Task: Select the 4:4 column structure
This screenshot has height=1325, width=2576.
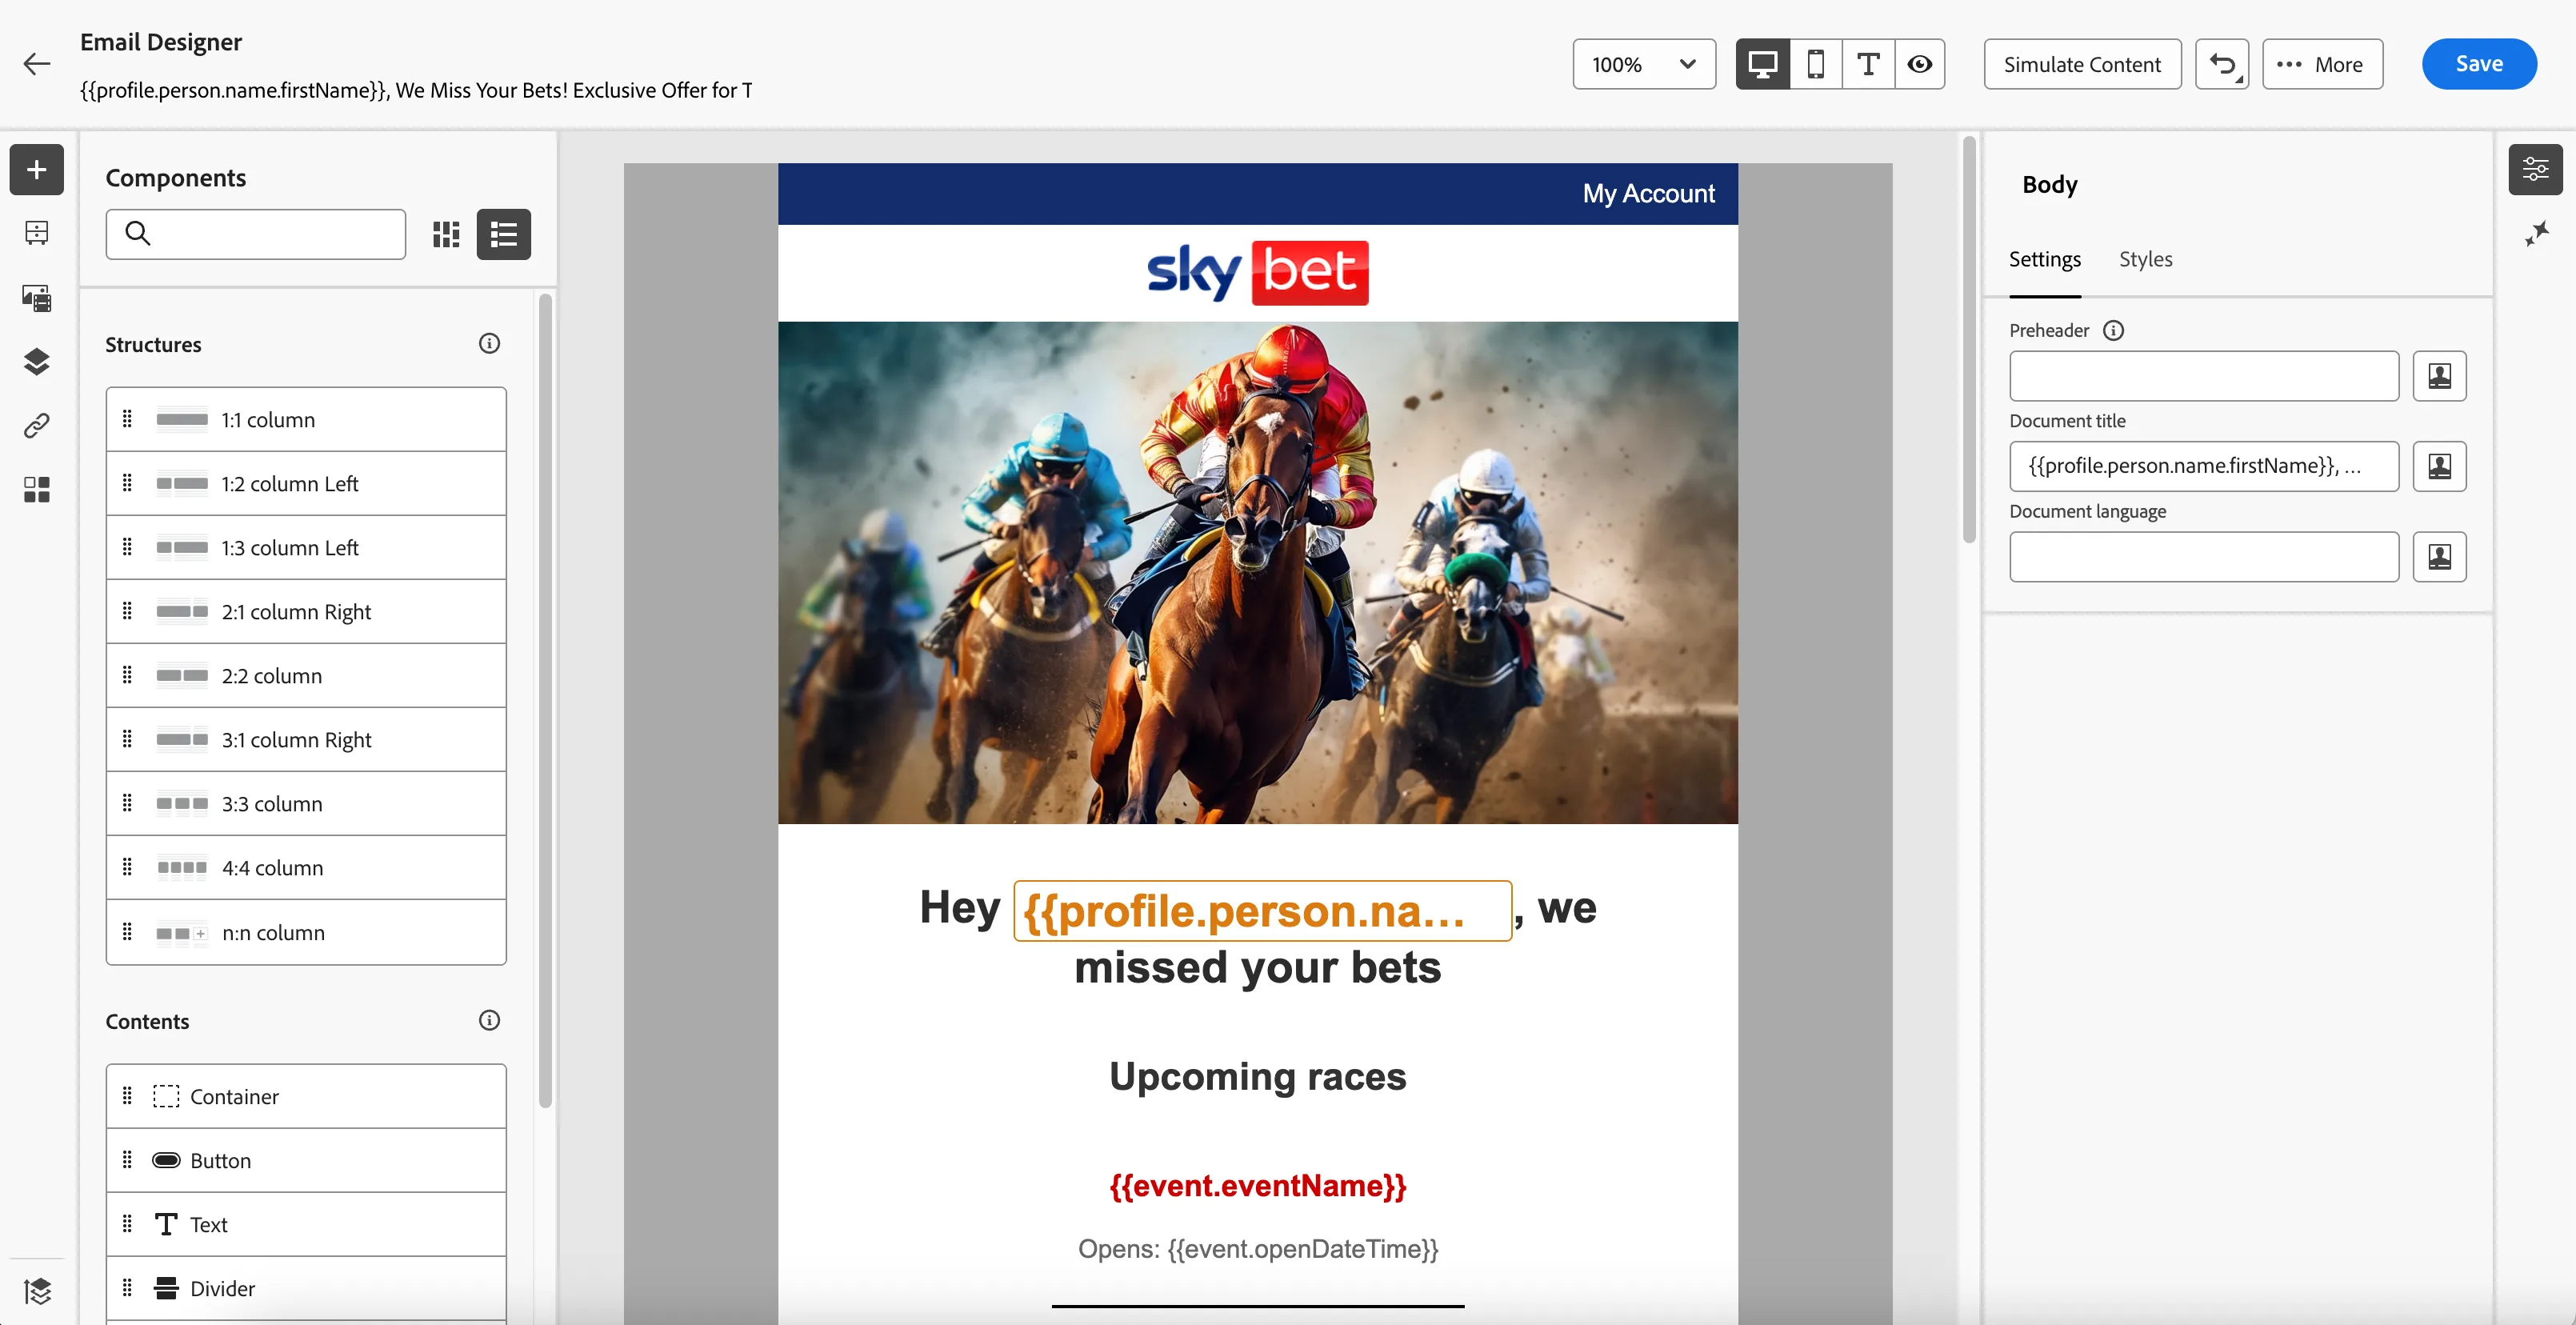Action: (x=306, y=868)
